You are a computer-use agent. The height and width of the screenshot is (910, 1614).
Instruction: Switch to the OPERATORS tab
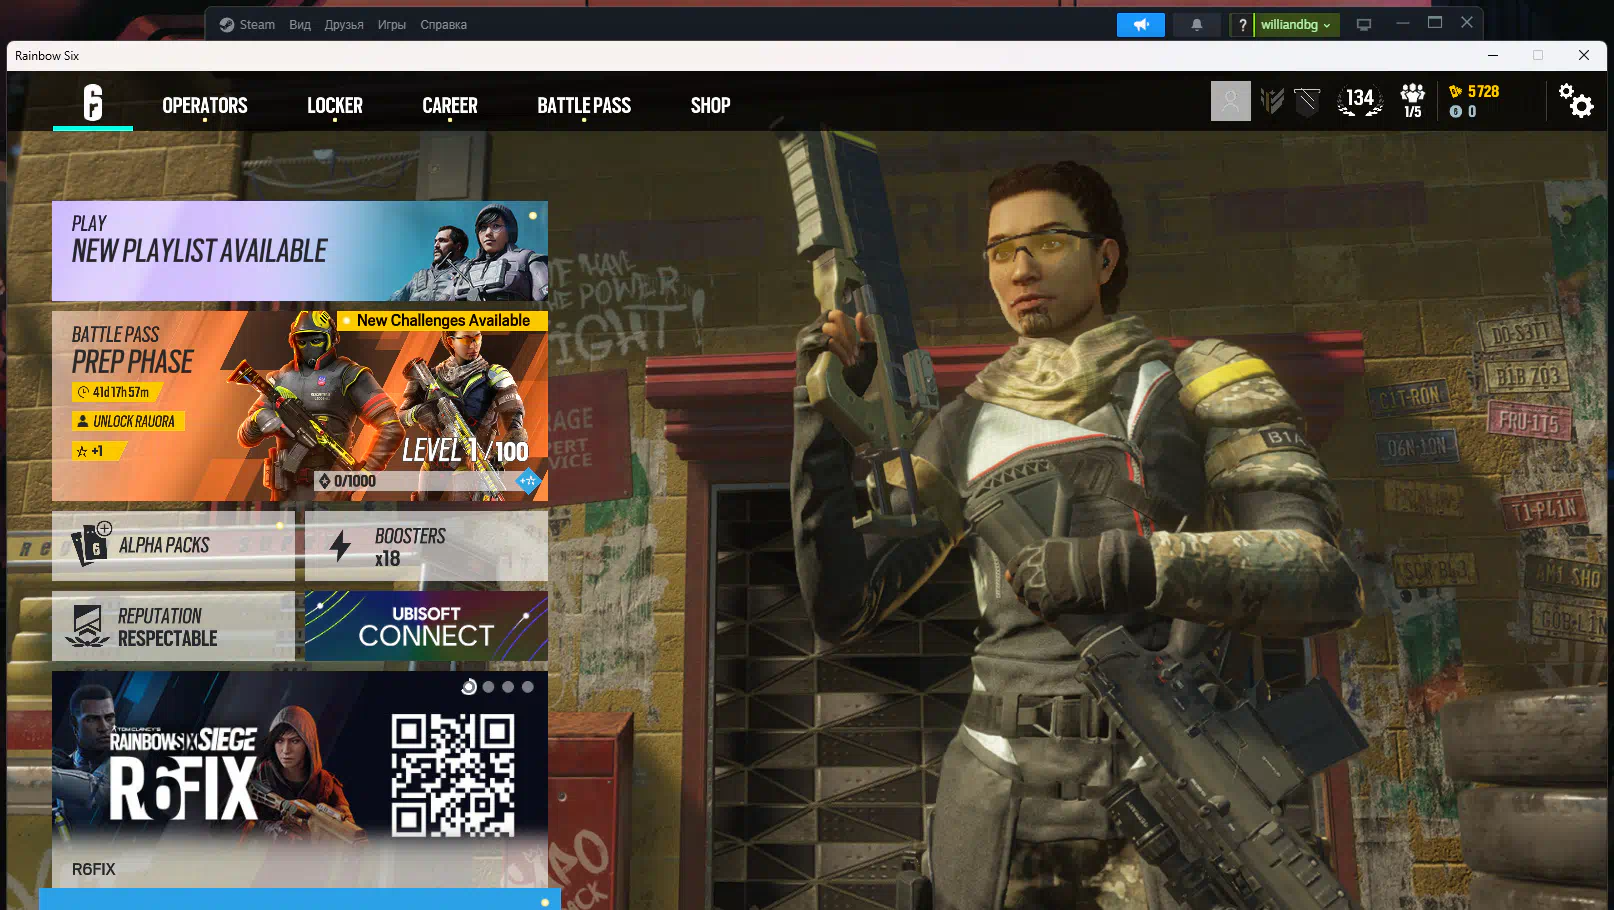[x=205, y=105]
